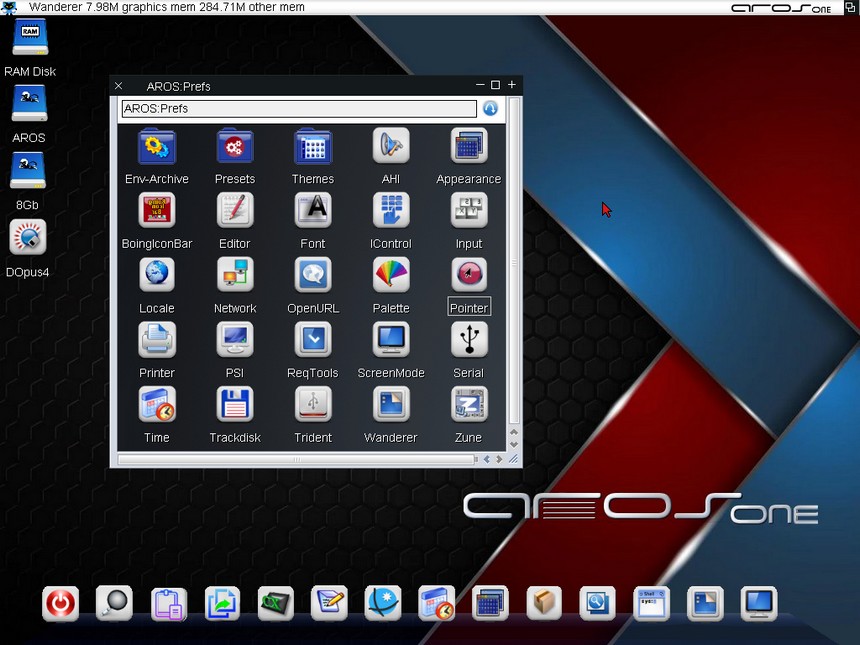Click the parent directory button beside path
This screenshot has width=860, height=645.
(490, 109)
